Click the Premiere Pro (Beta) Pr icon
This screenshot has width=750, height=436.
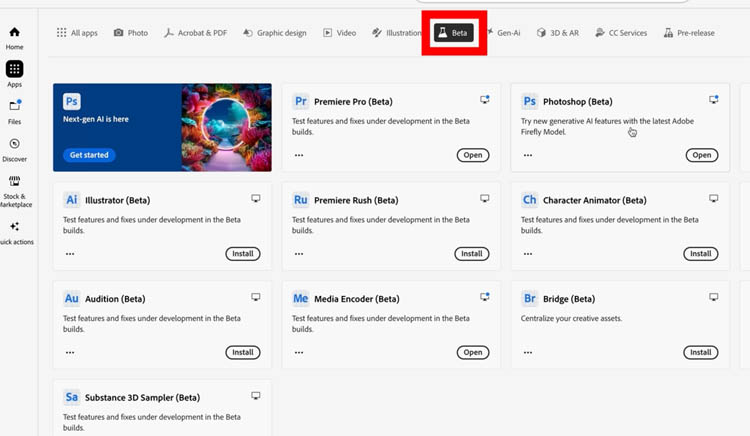(300, 101)
